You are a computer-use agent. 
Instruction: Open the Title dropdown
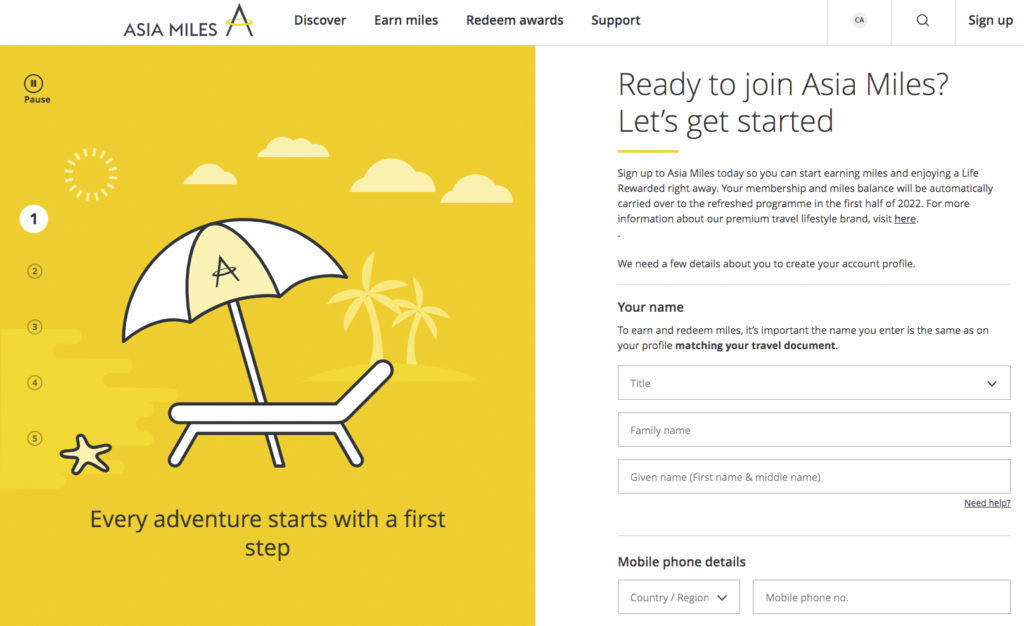813,383
